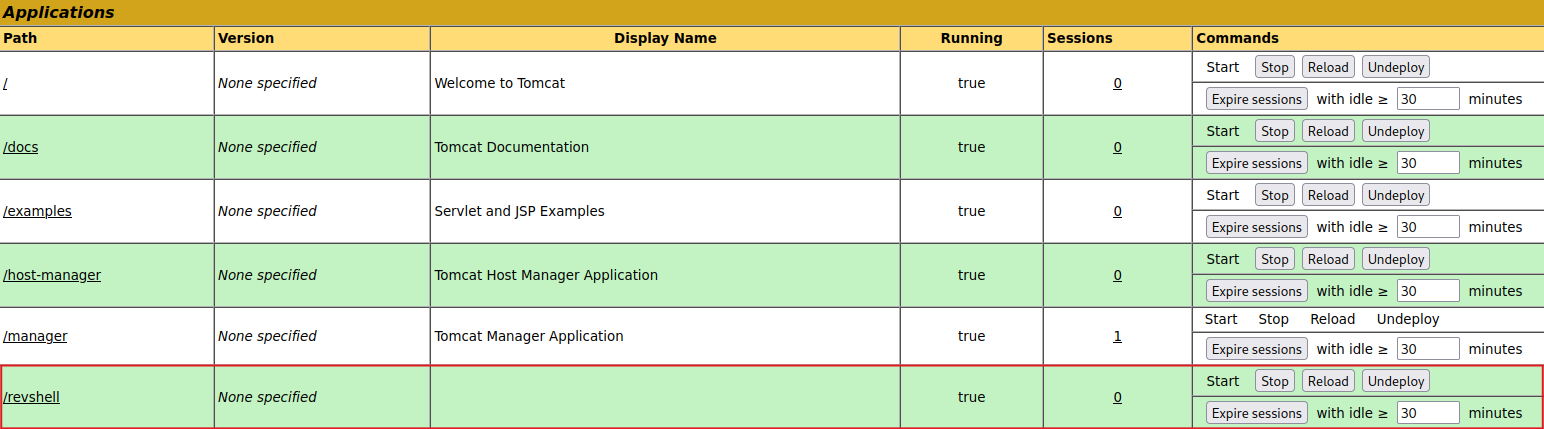Stop the root Welcome to Tomcat app

1274,67
